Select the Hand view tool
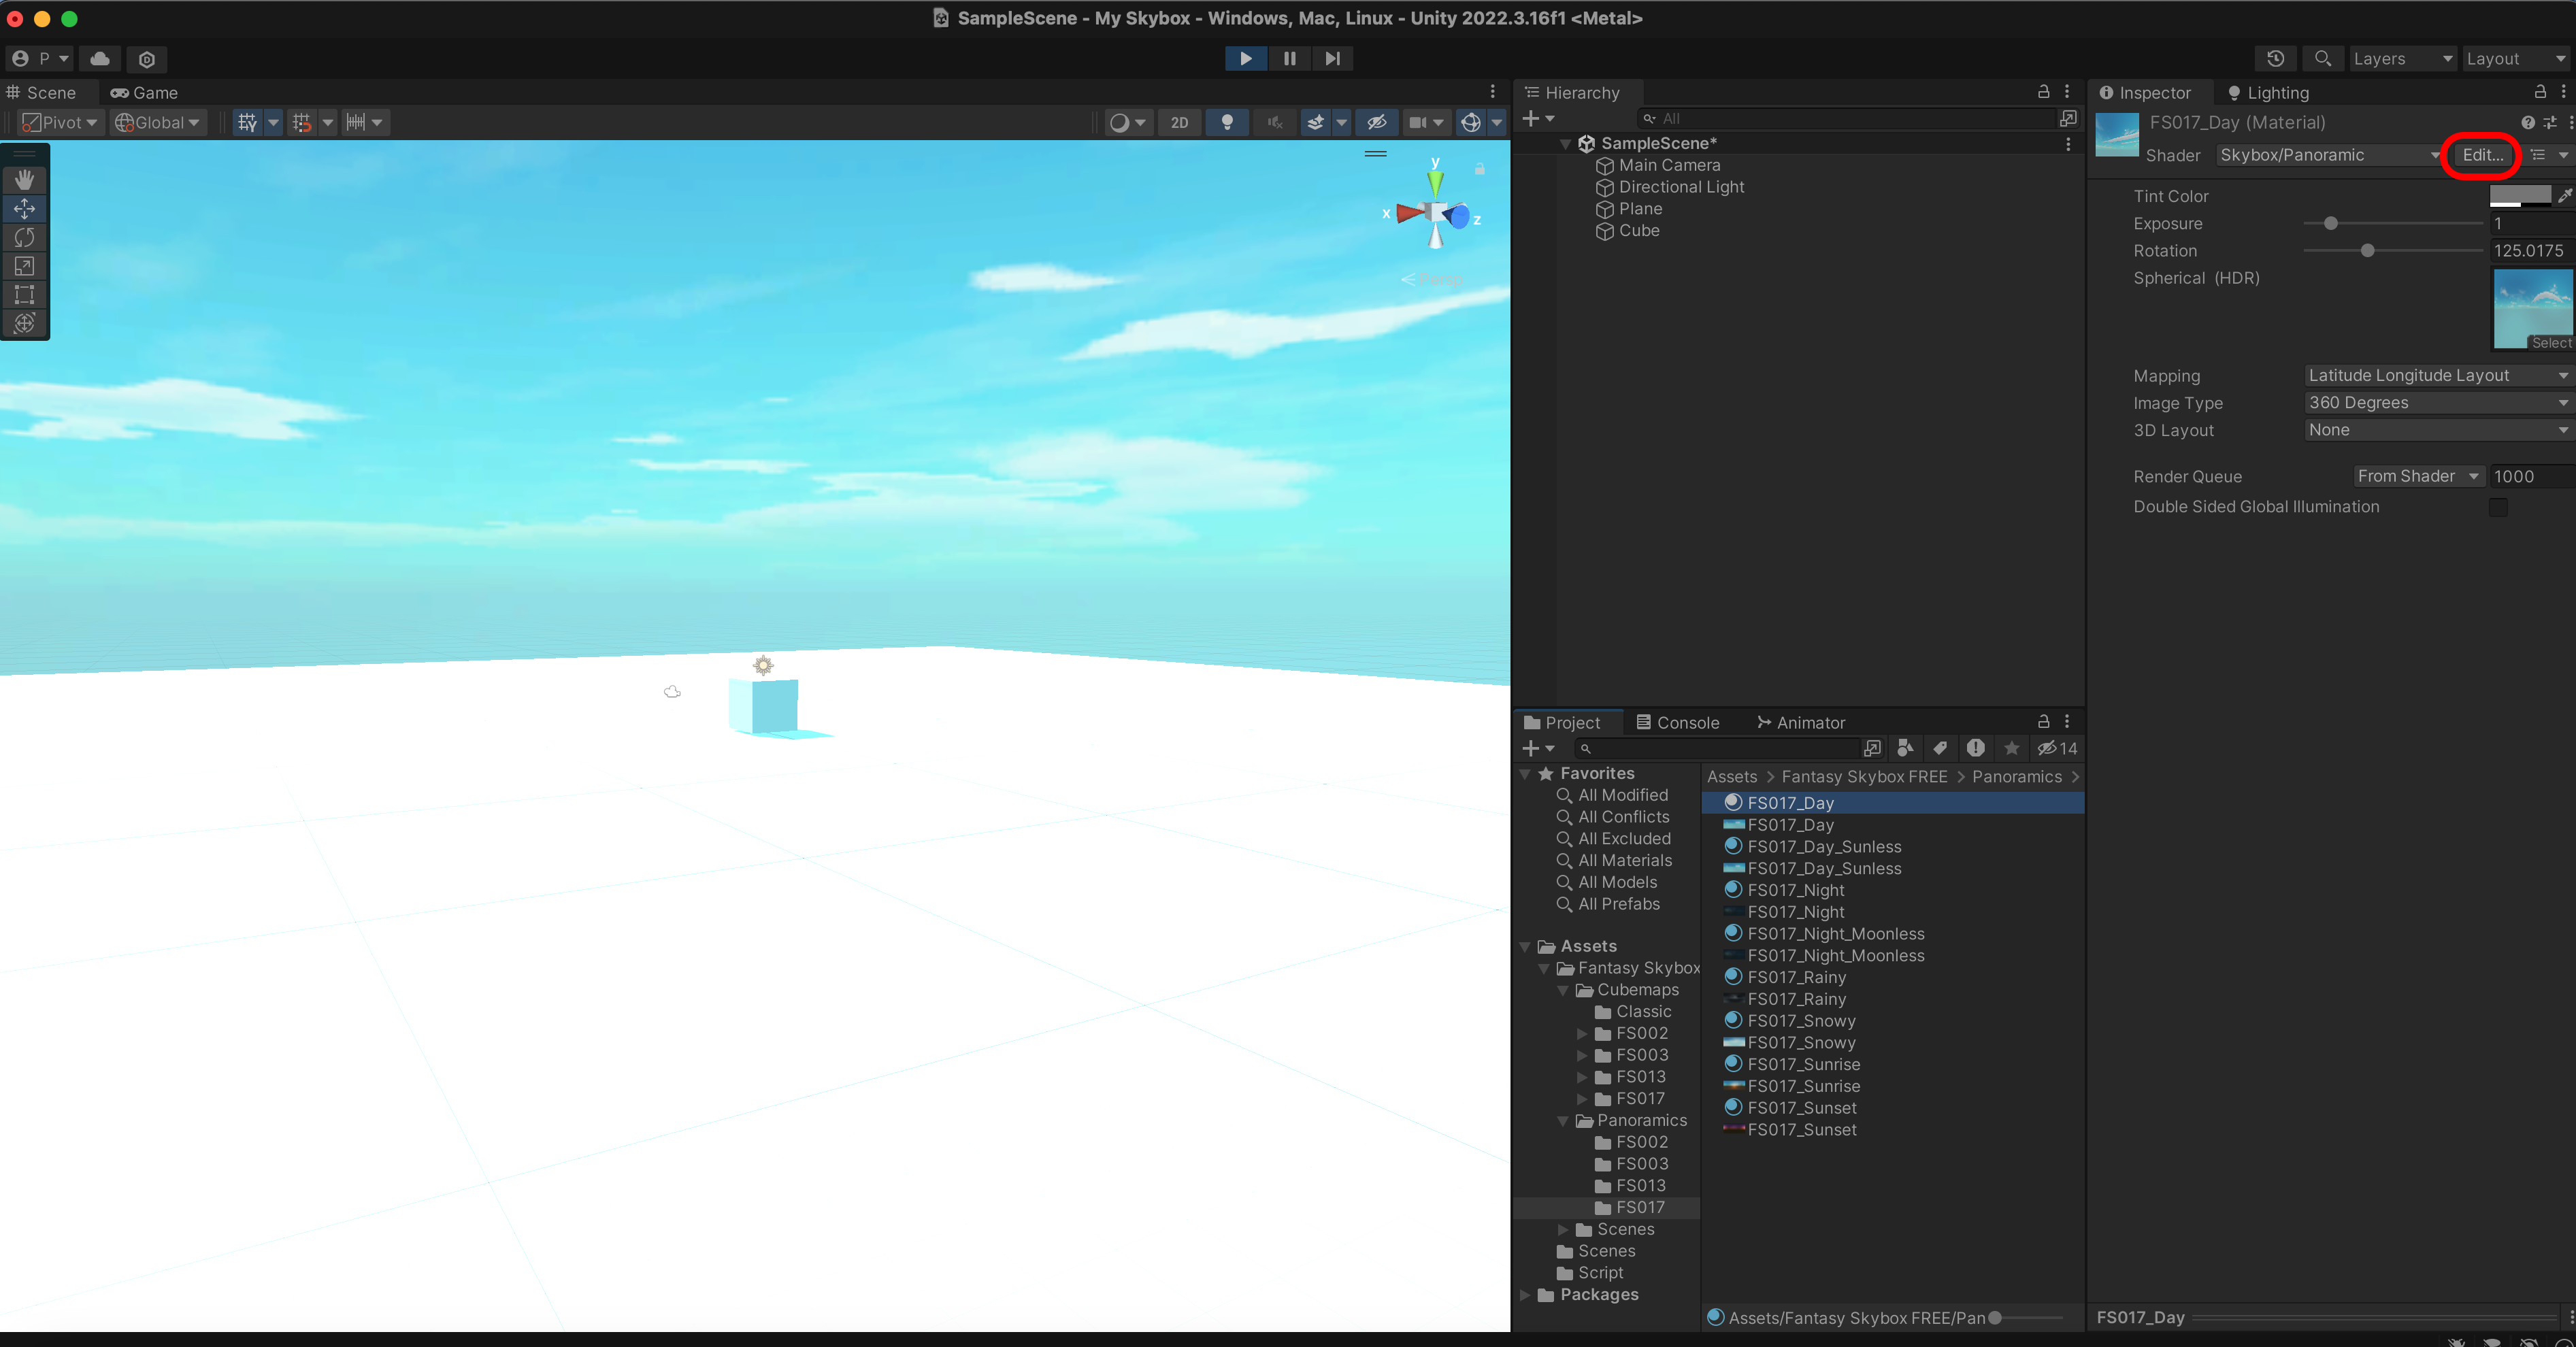 24,180
